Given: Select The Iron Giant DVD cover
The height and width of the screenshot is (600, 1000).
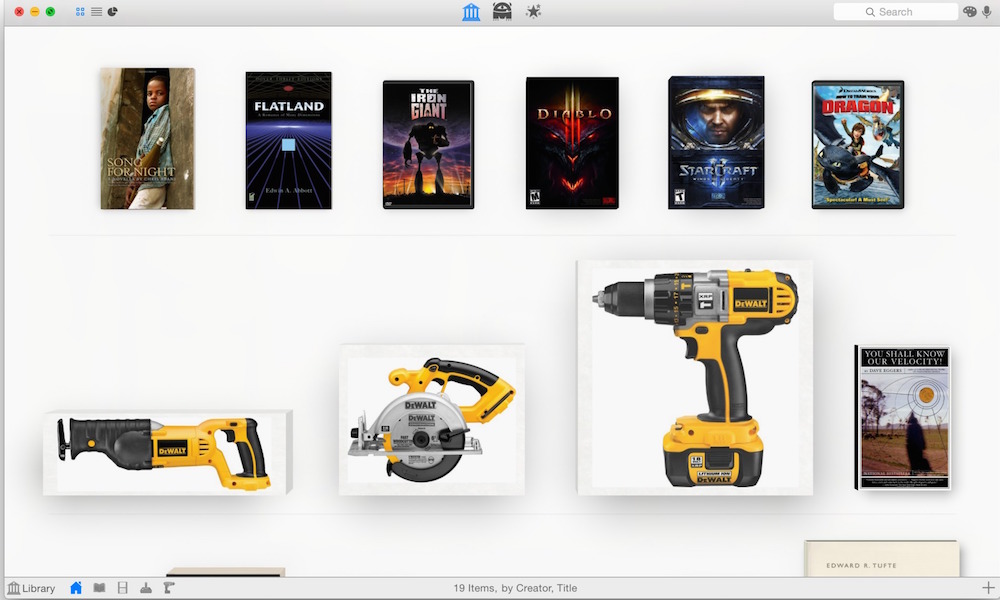Looking at the screenshot, I should pyautogui.click(x=428, y=144).
